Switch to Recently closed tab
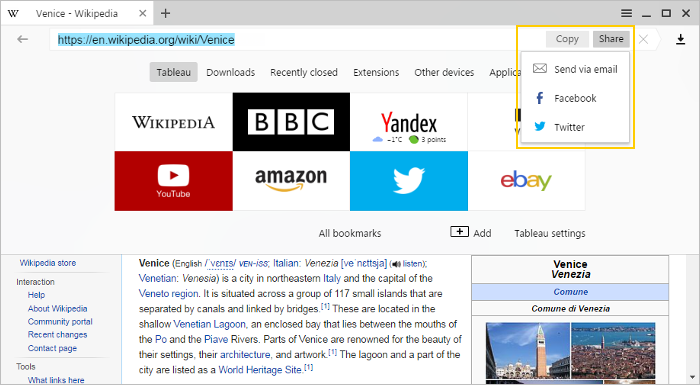700x385 pixels. [304, 72]
